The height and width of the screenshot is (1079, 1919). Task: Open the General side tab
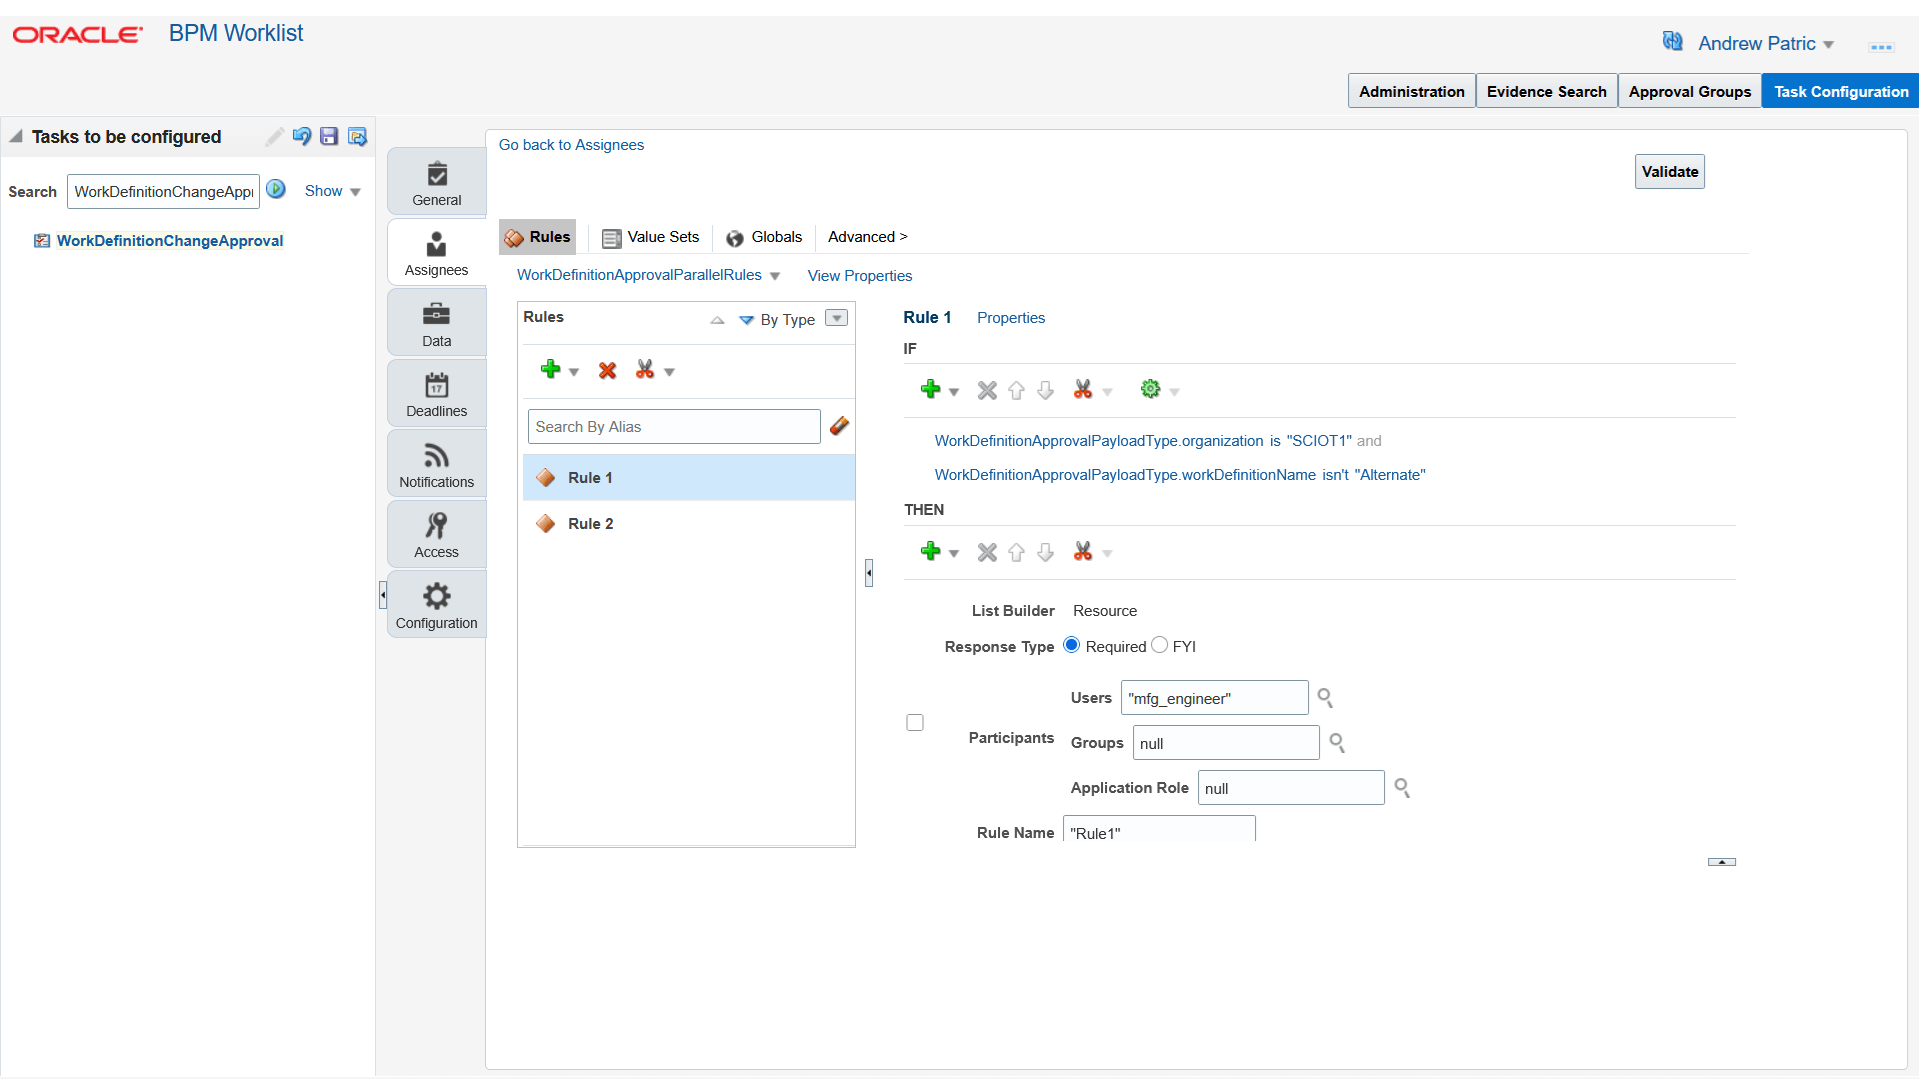click(437, 183)
